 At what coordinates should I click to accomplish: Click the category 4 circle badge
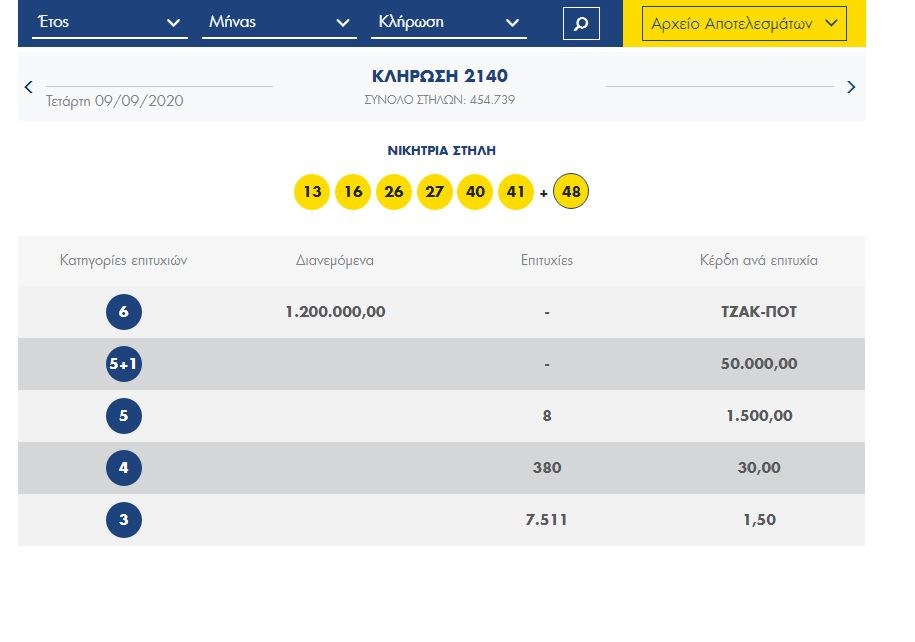[124, 468]
